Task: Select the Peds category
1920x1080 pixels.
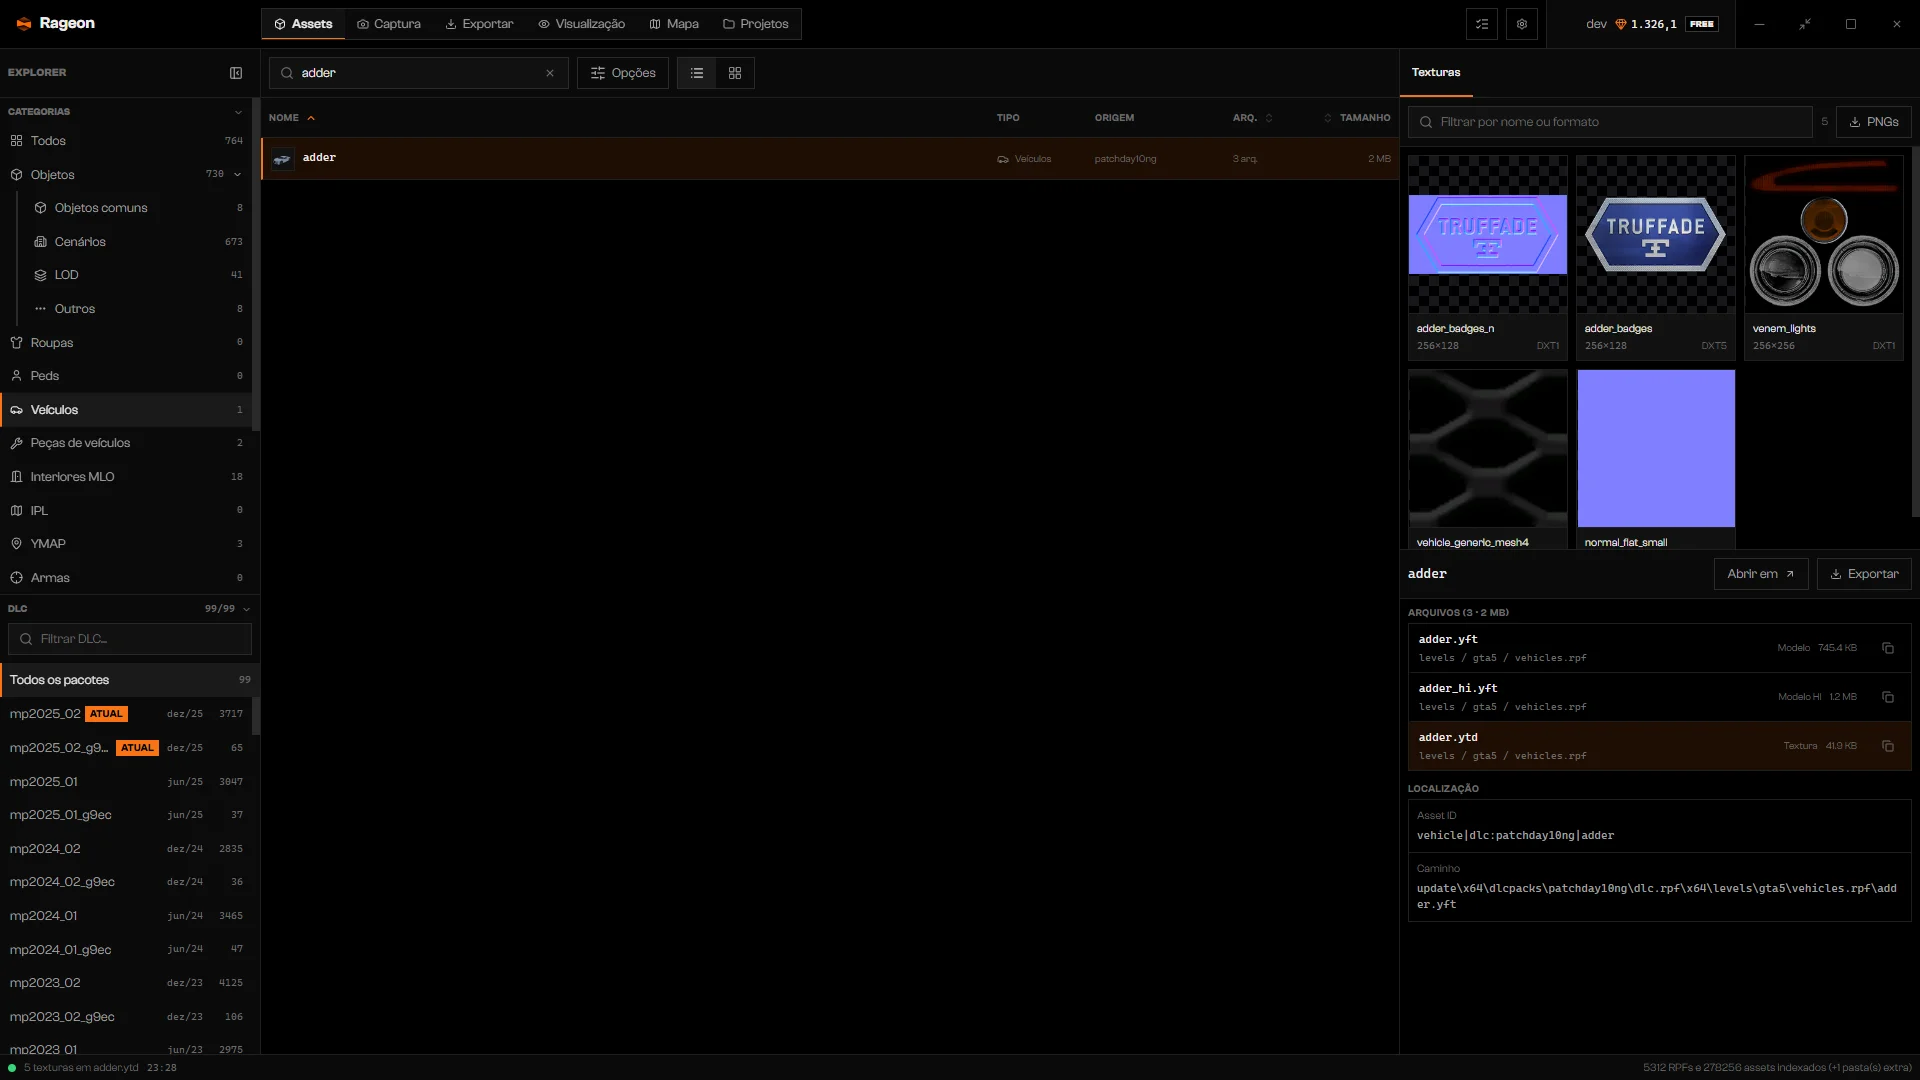Action: click(x=126, y=376)
